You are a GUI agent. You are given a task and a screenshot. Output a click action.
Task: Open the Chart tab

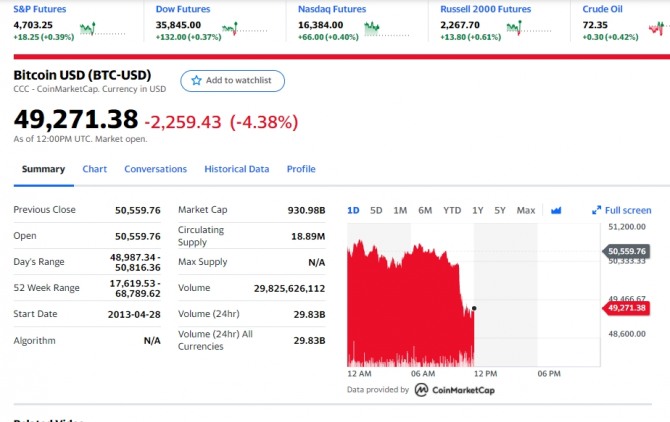(x=95, y=169)
